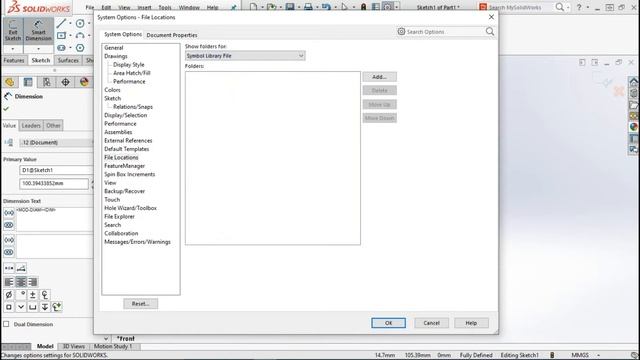Open the Tools menu

coord(165,7)
